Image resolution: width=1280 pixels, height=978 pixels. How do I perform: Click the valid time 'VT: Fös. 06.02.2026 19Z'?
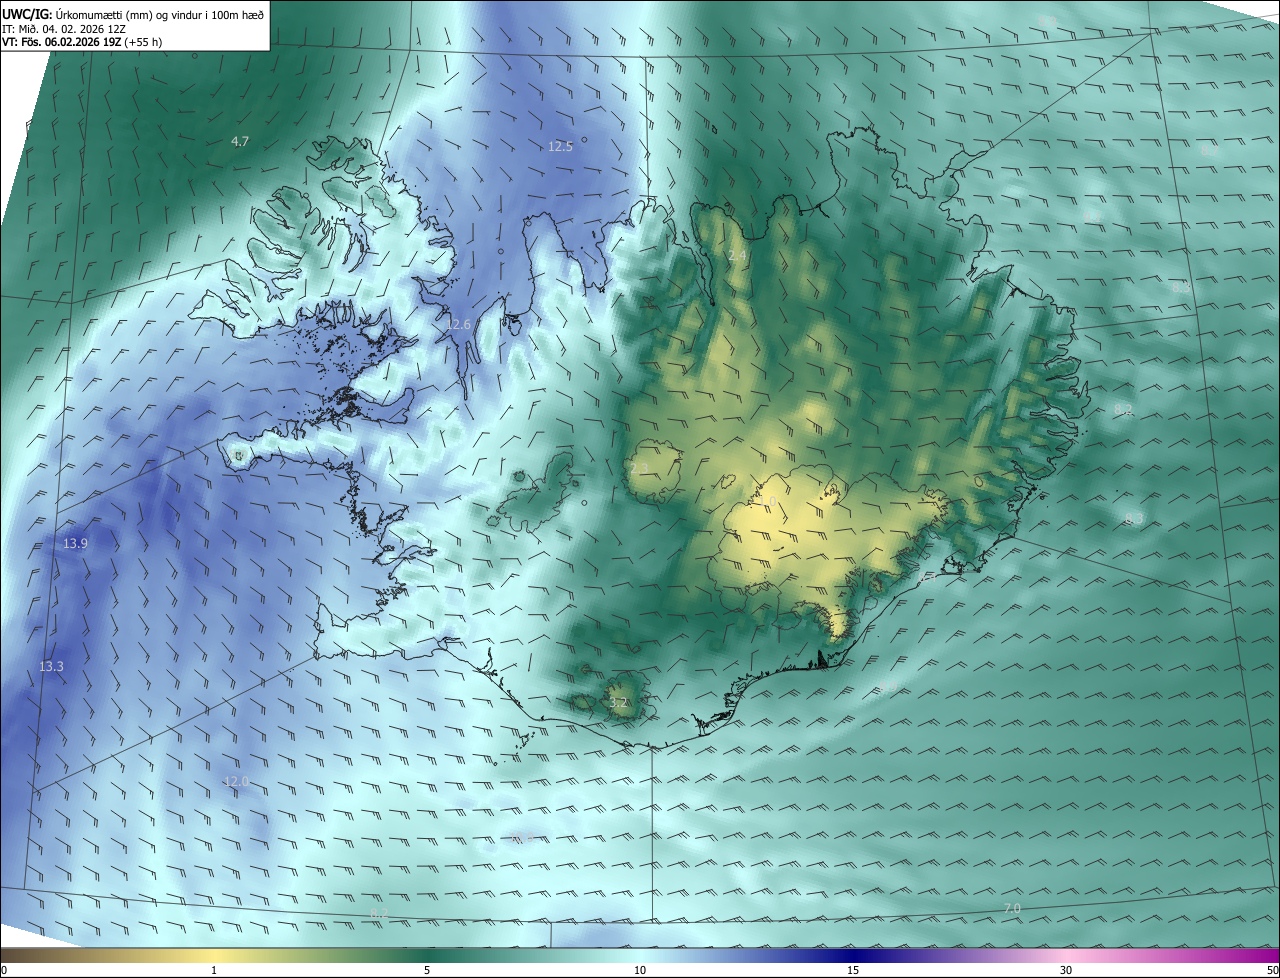61,42
